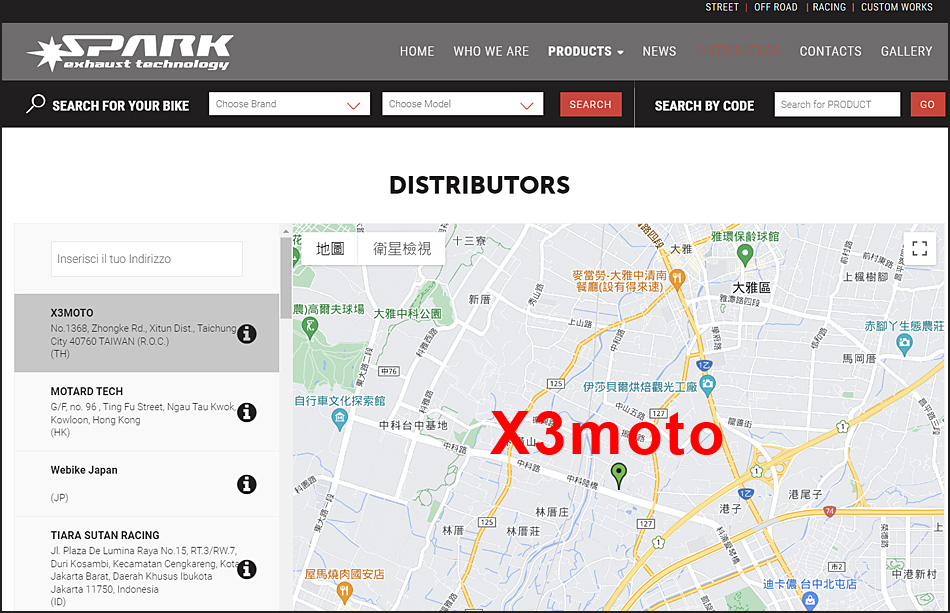The width and height of the screenshot is (950, 613).
Task: Open the Distributors page
Action: (x=738, y=51)
